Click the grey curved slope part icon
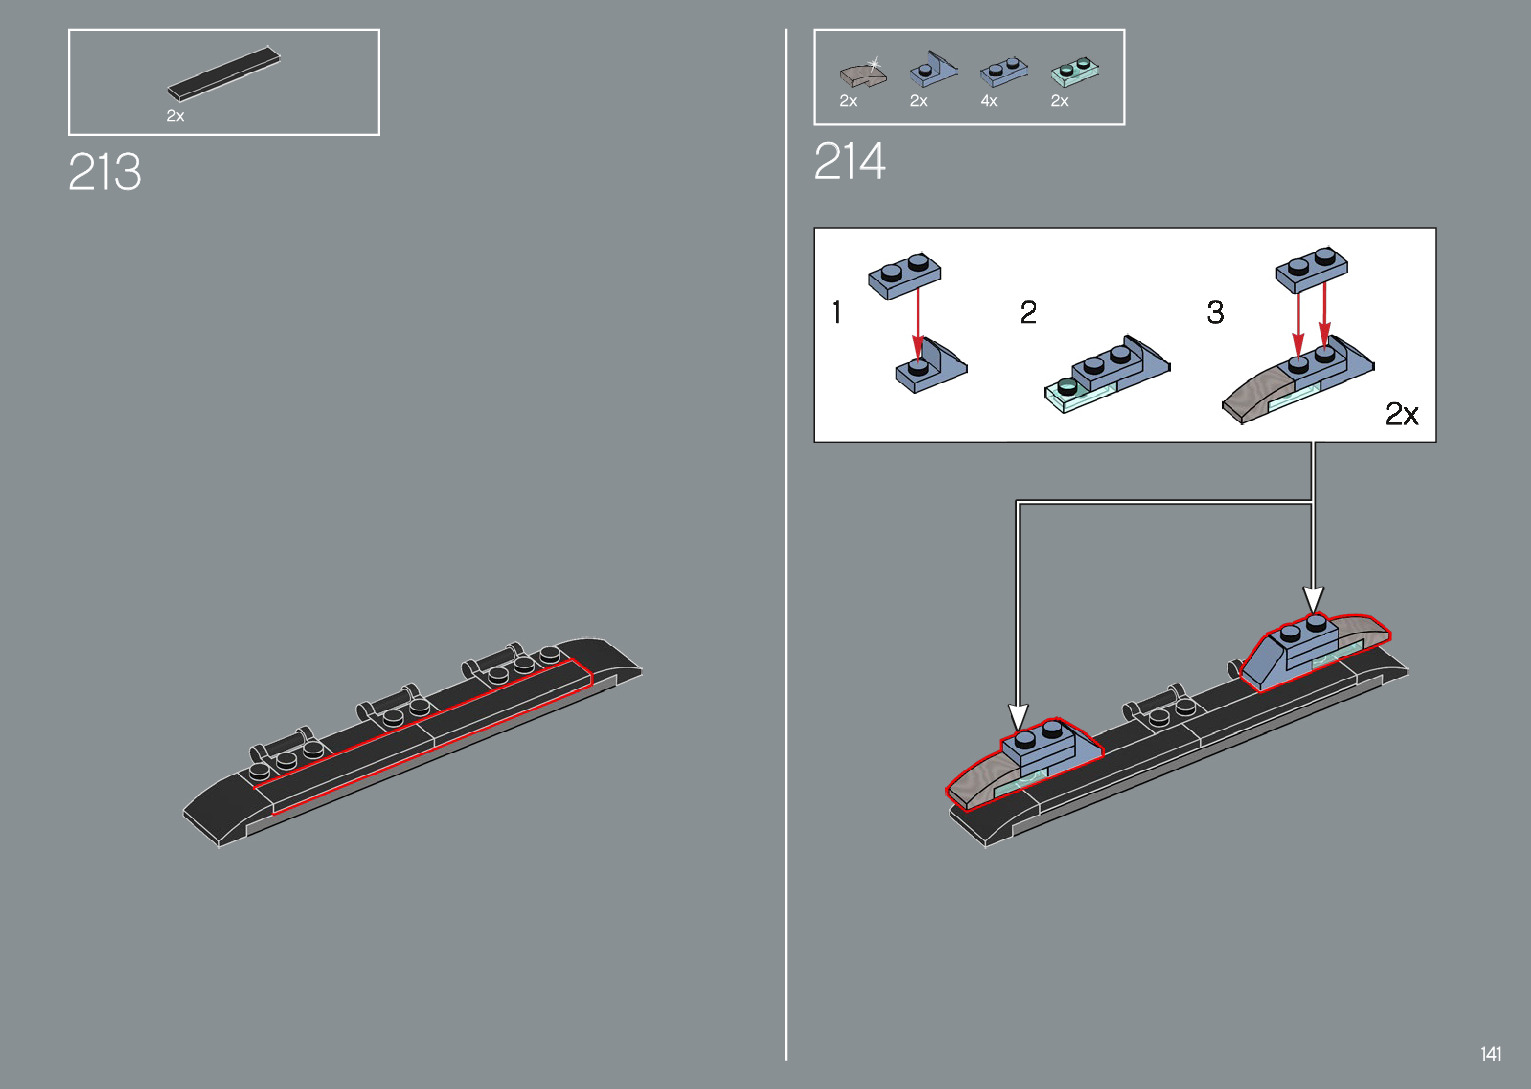The image size is (1531, 1089). pos(861,75)
